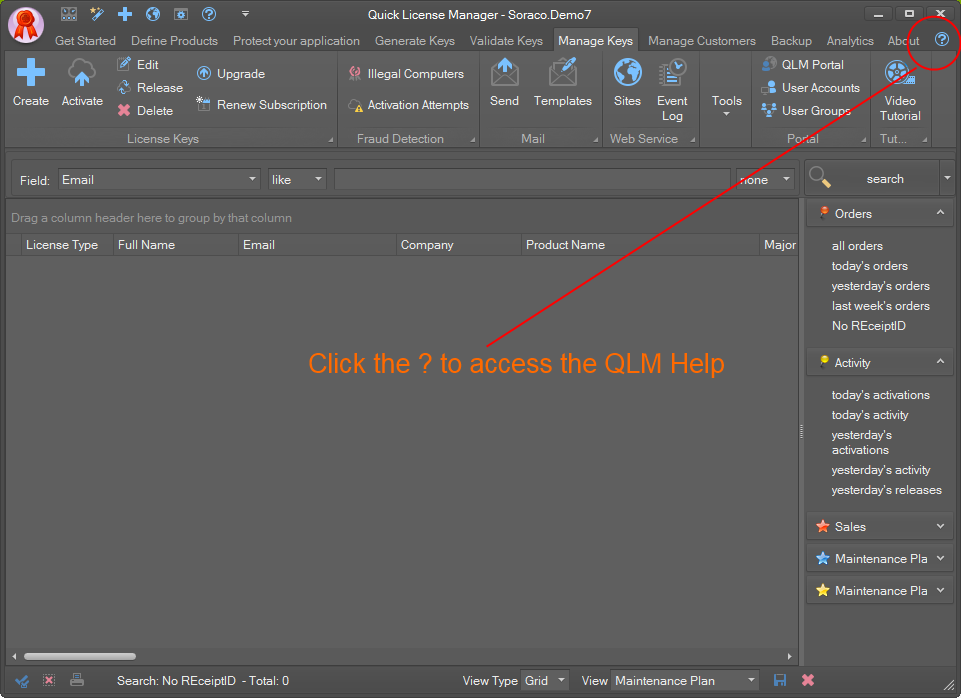The width and height of the screenshot is (961, 698).
Task: Switch to the Backup tab
Action: 791,40
